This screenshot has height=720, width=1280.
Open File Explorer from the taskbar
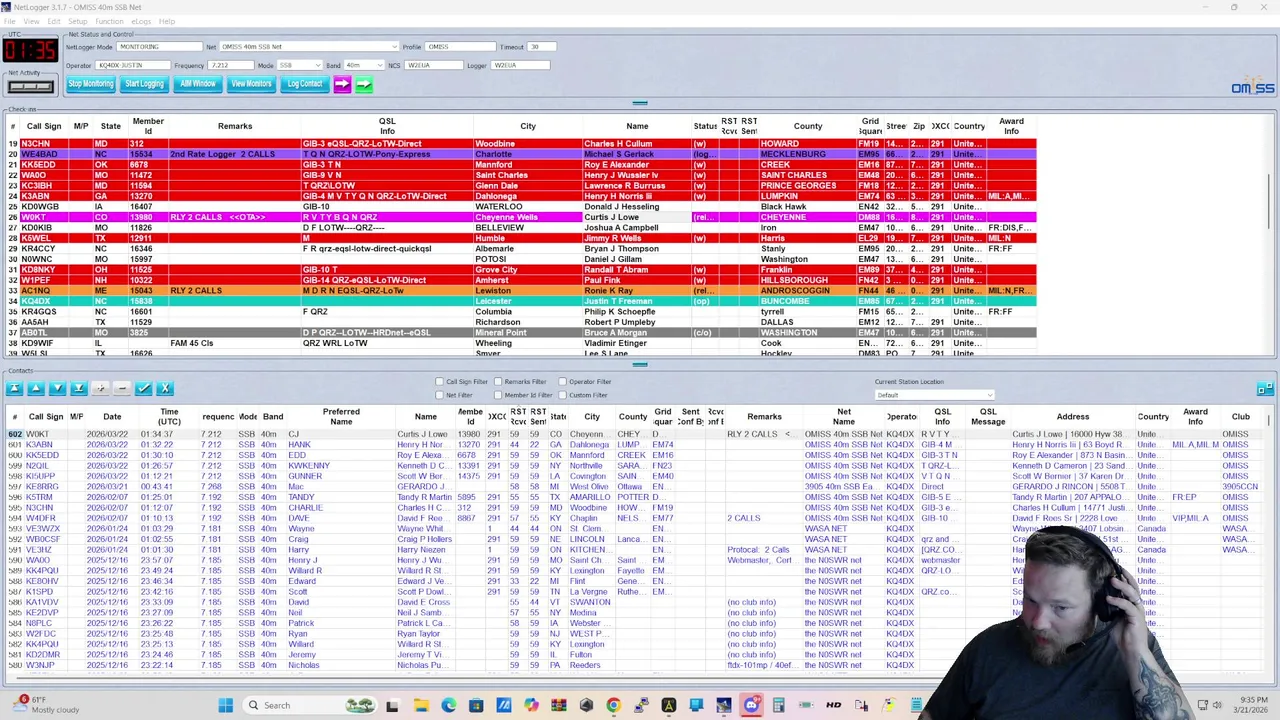[421, 705]
